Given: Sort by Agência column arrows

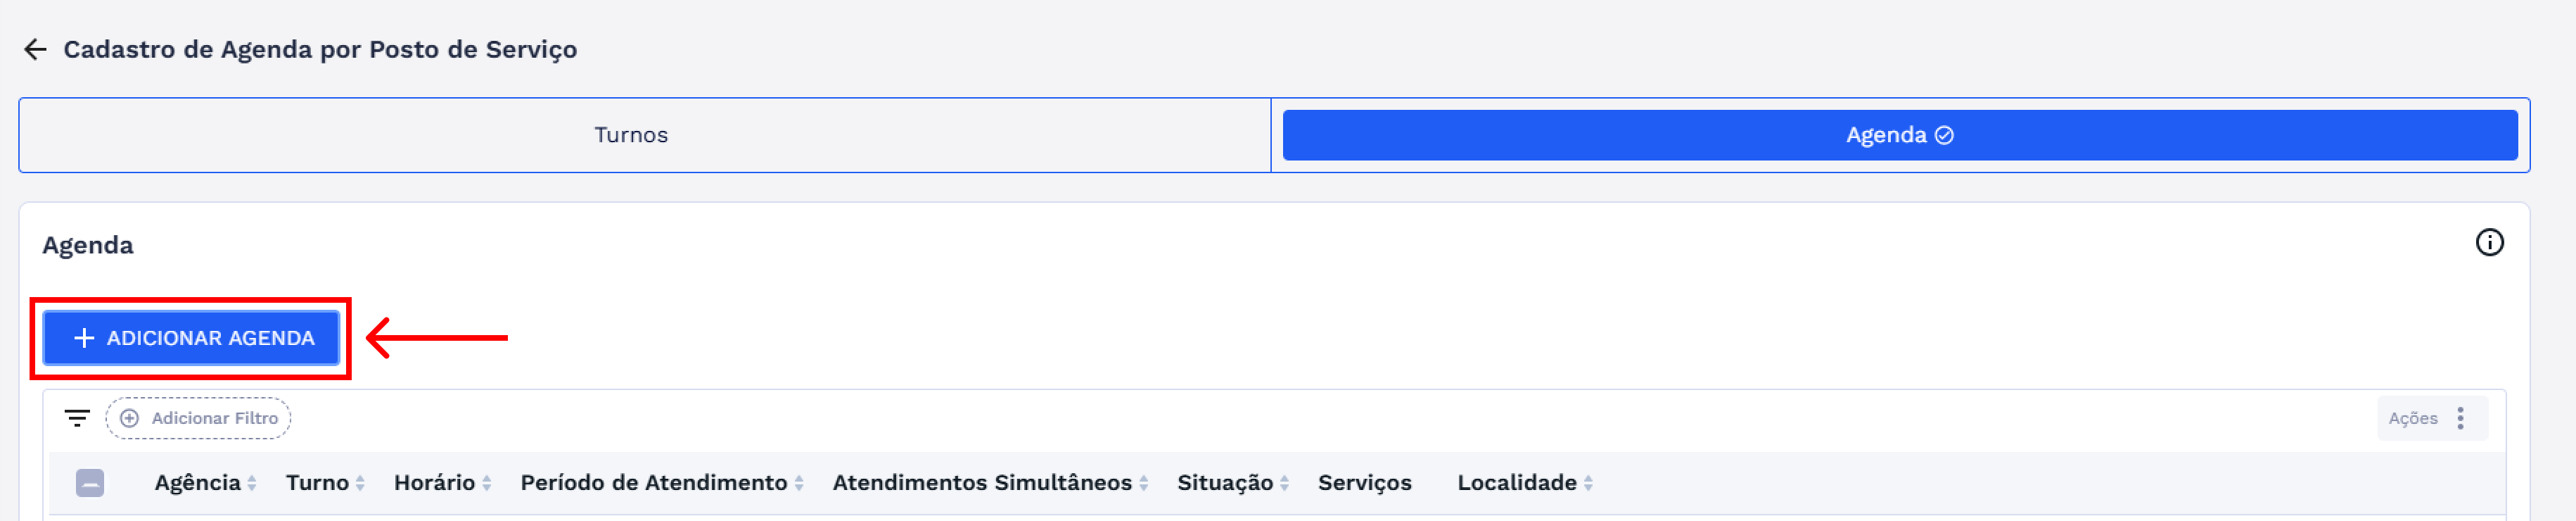Looking at the screenshot, I should [252, 484].
